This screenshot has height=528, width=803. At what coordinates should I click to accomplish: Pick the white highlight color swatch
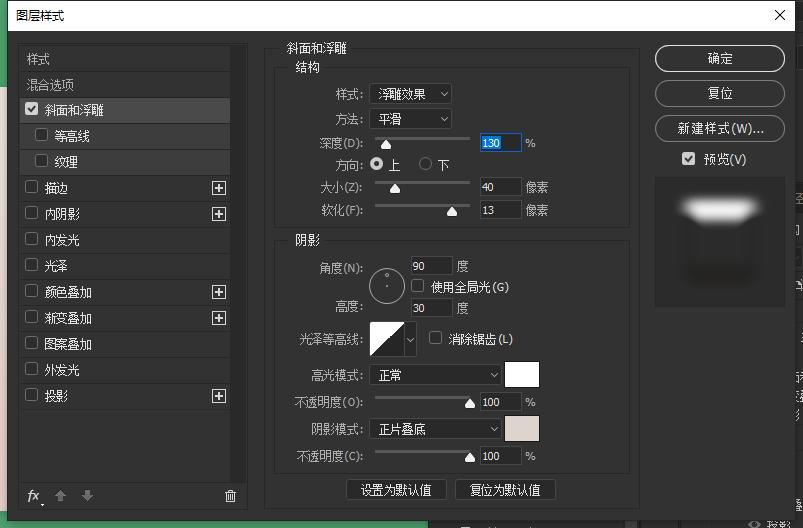pos(522,374)
